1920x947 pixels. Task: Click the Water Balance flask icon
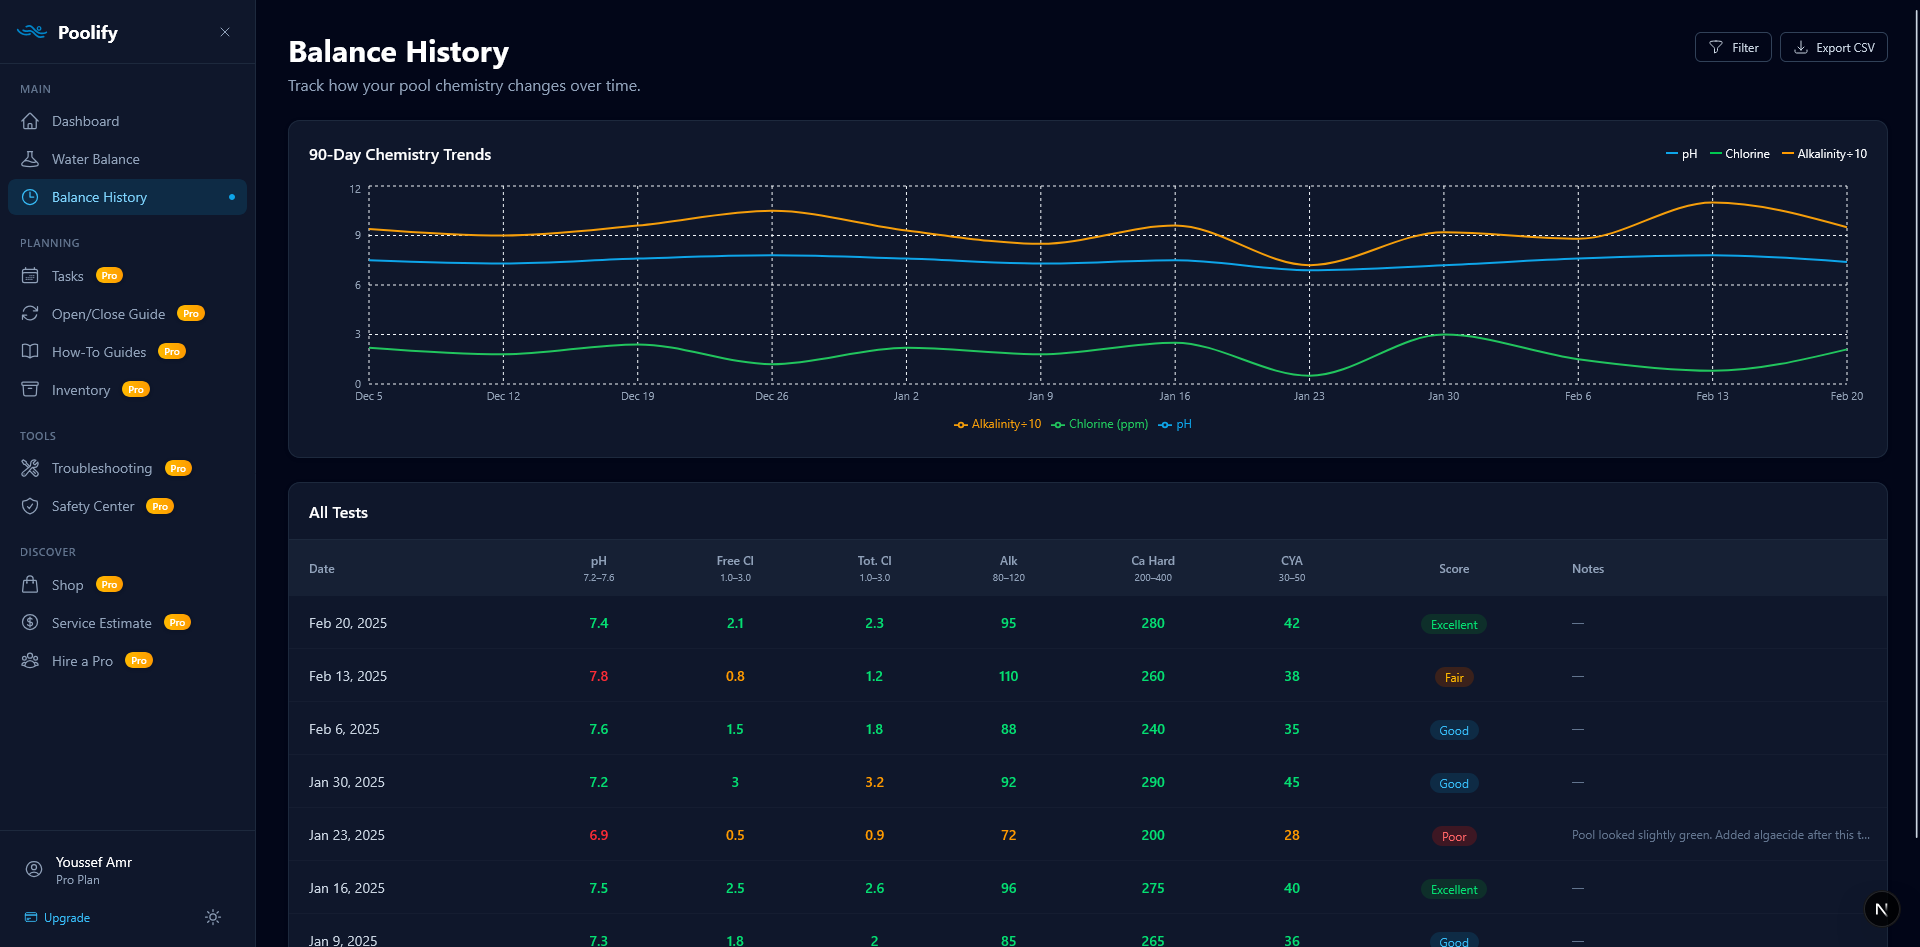[x=30, y=159]
